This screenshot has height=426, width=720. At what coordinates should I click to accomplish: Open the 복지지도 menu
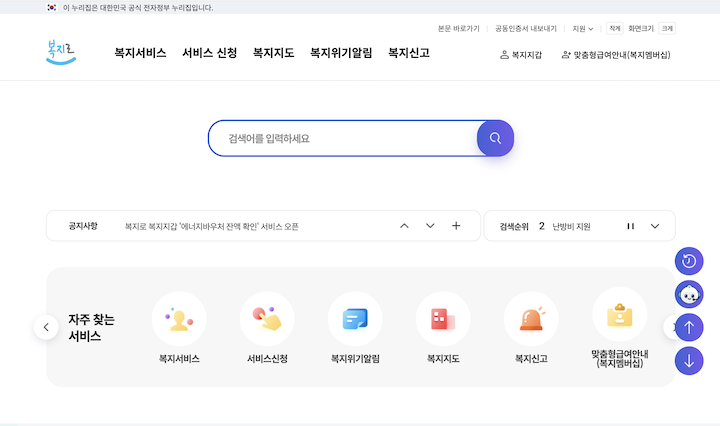pyautogui.click(x=273, y=53)
